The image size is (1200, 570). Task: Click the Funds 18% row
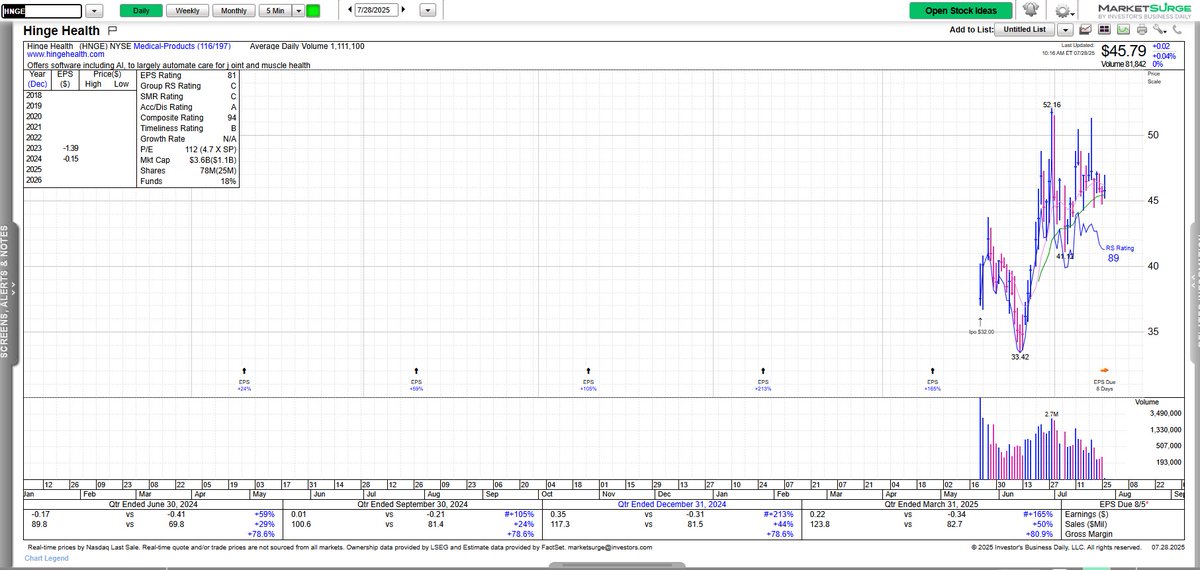point(189,183)
